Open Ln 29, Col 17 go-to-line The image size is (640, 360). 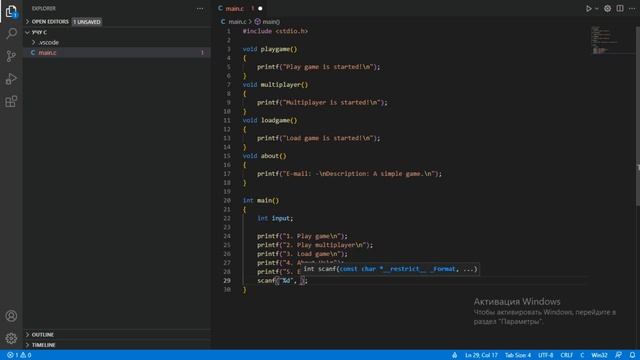coord(481,355)
